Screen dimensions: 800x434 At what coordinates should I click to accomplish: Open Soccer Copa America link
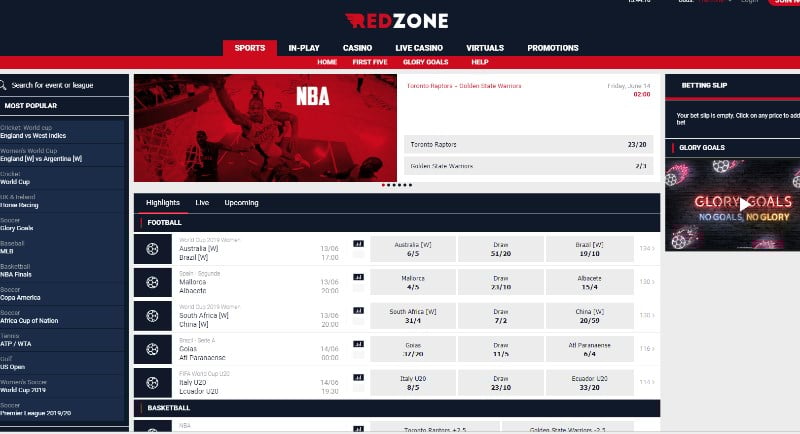tap(62, 293)
